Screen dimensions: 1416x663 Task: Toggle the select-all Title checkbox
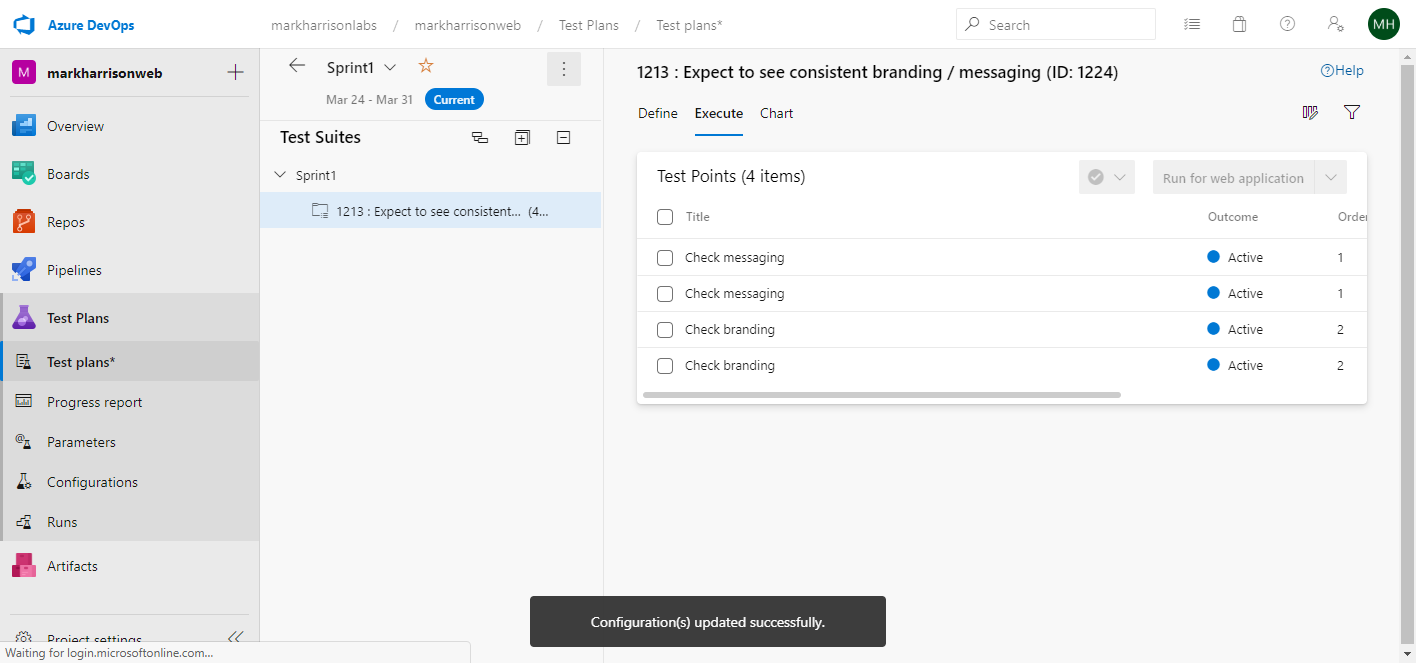click(x=665, y=217)
